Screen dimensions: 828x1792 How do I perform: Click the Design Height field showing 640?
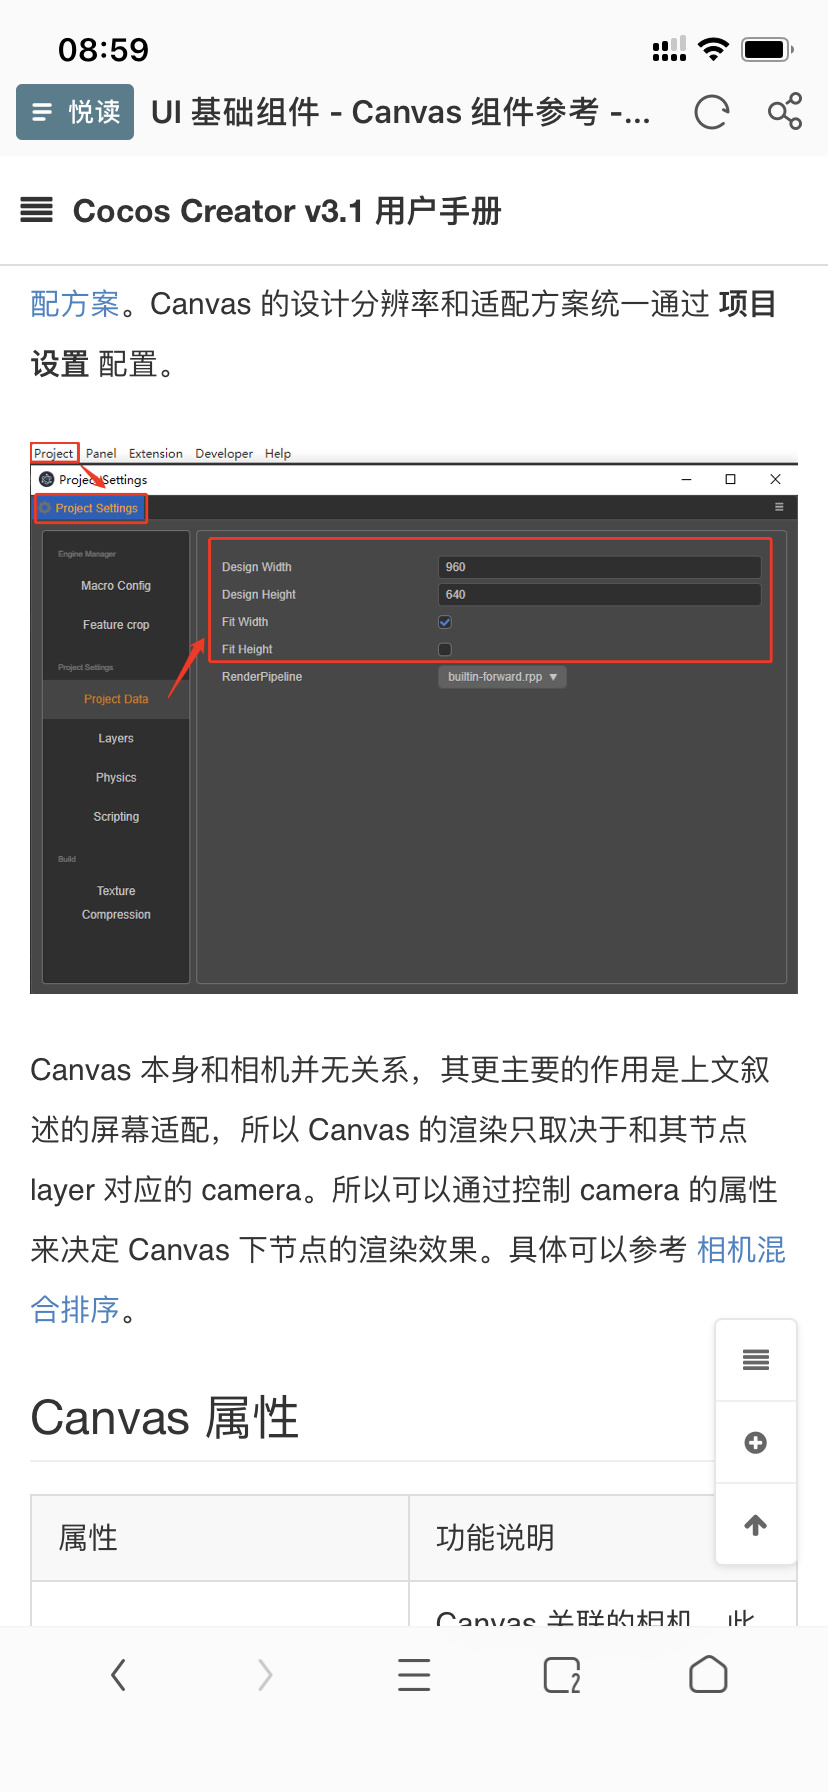pyautogui.click(x=600, y=594)
